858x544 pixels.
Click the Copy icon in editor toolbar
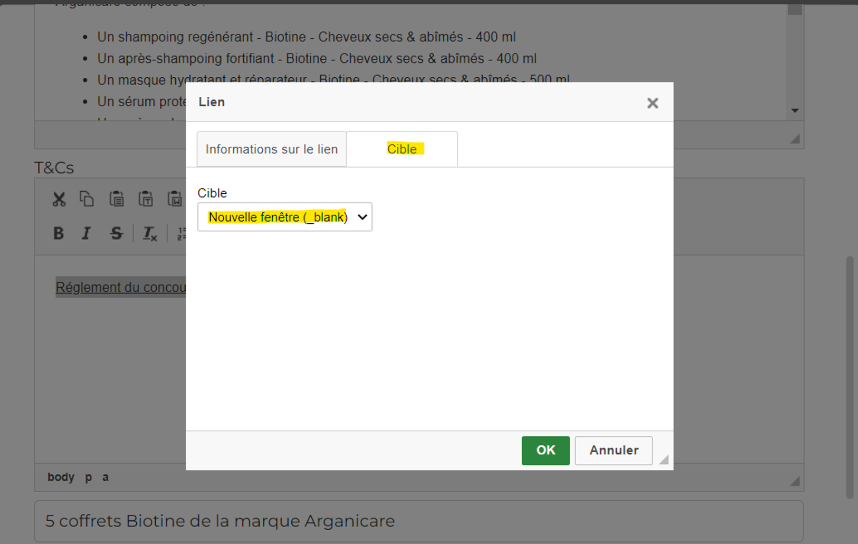point(87,199)
